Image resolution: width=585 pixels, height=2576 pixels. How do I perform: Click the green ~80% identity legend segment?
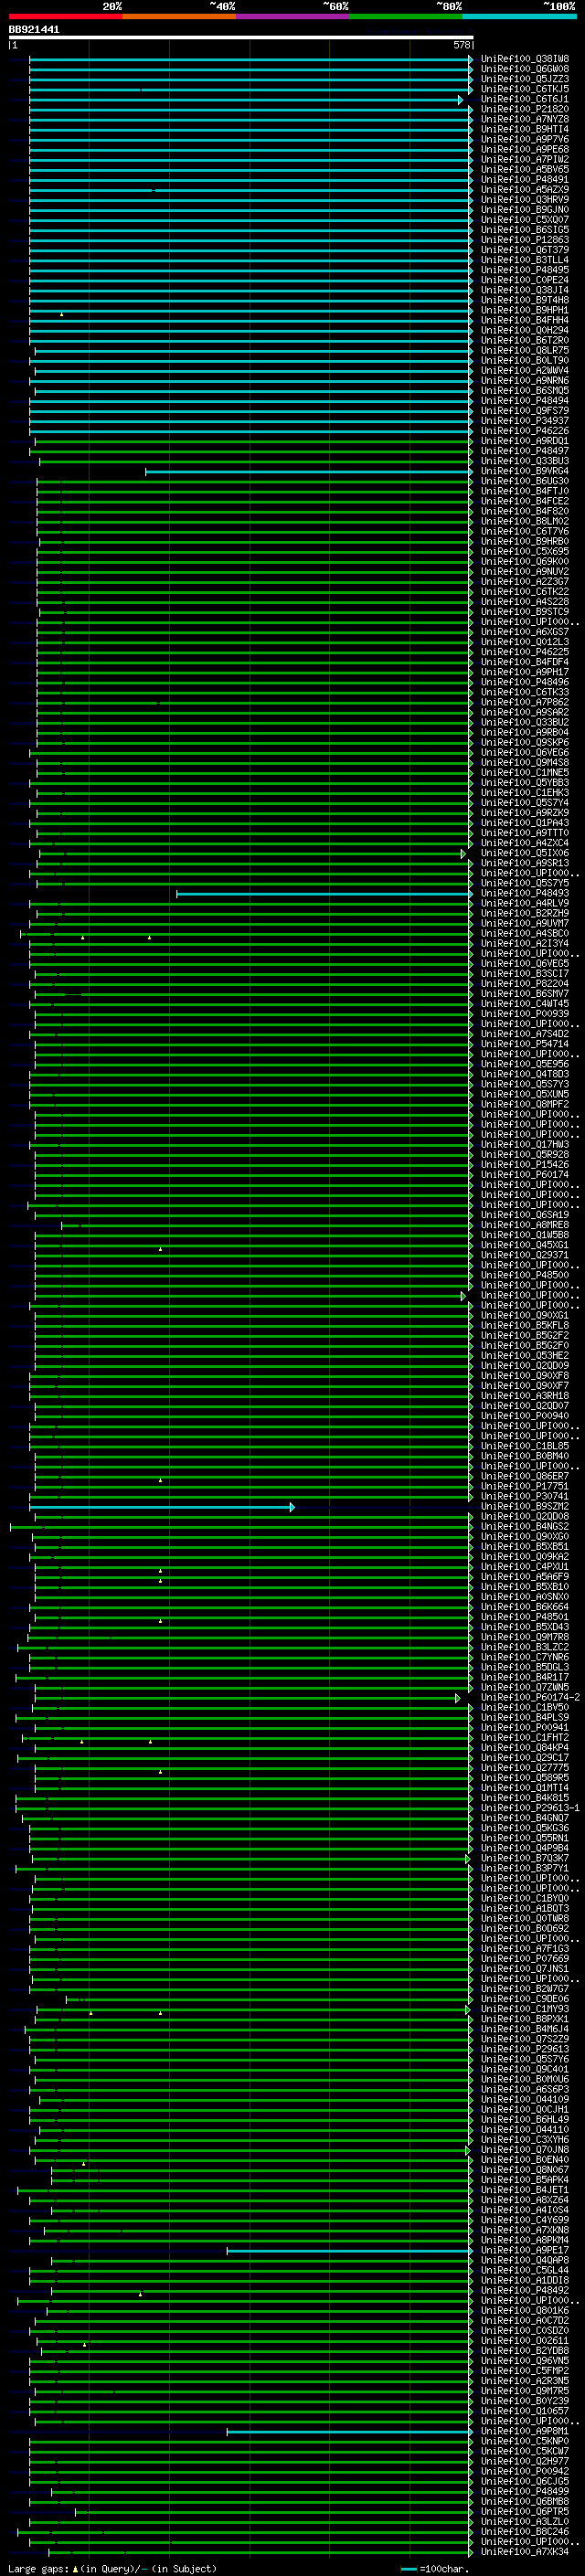(x=406, y=16)
